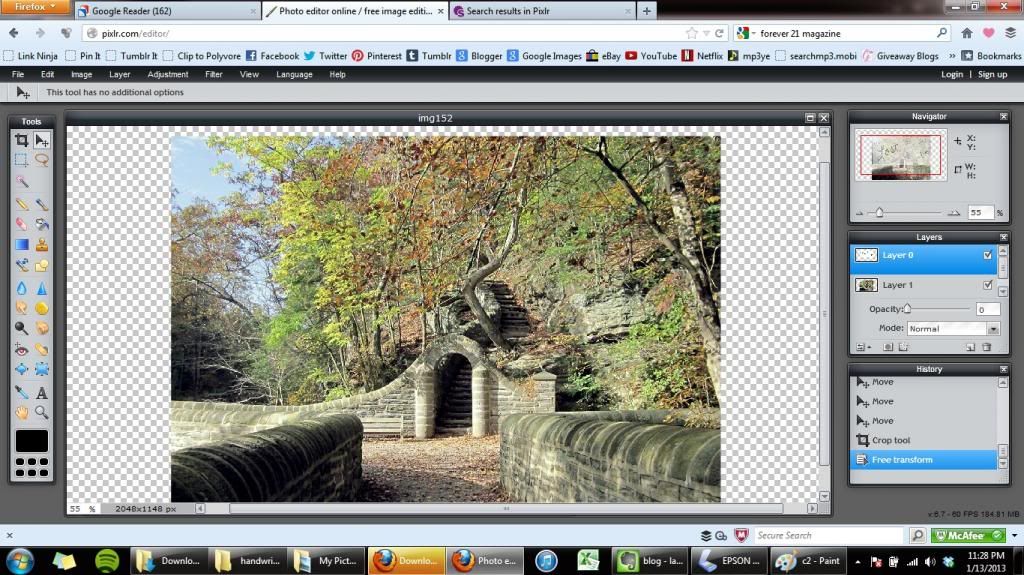
Task: Click the layer Opacity slider handle
Action: pos(907,309)
